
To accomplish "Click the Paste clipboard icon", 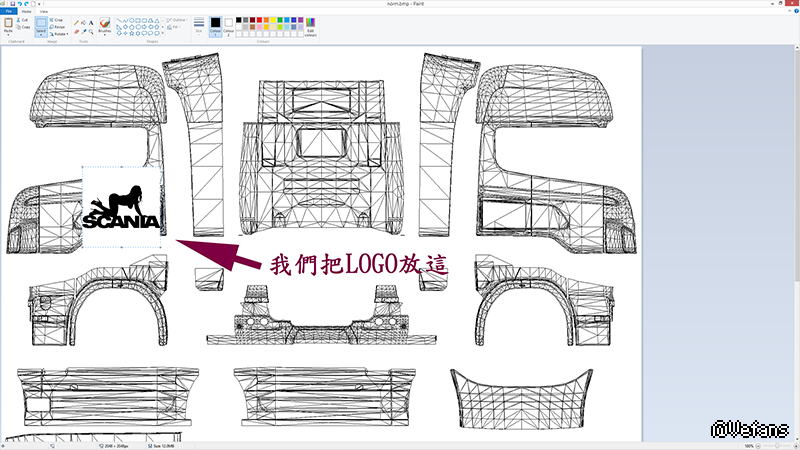I will (x=8, y=22).
